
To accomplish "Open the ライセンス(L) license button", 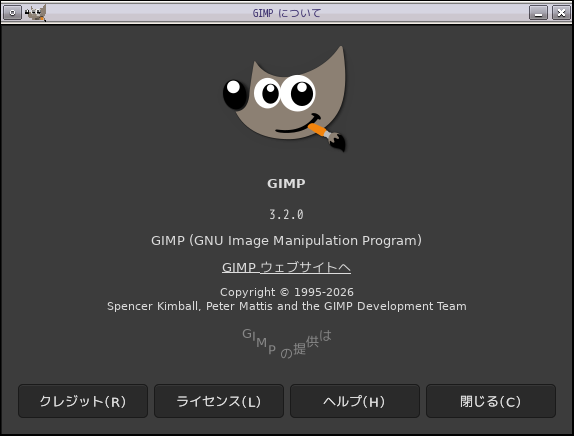I will pyautogui.click(x=219, y=401).
